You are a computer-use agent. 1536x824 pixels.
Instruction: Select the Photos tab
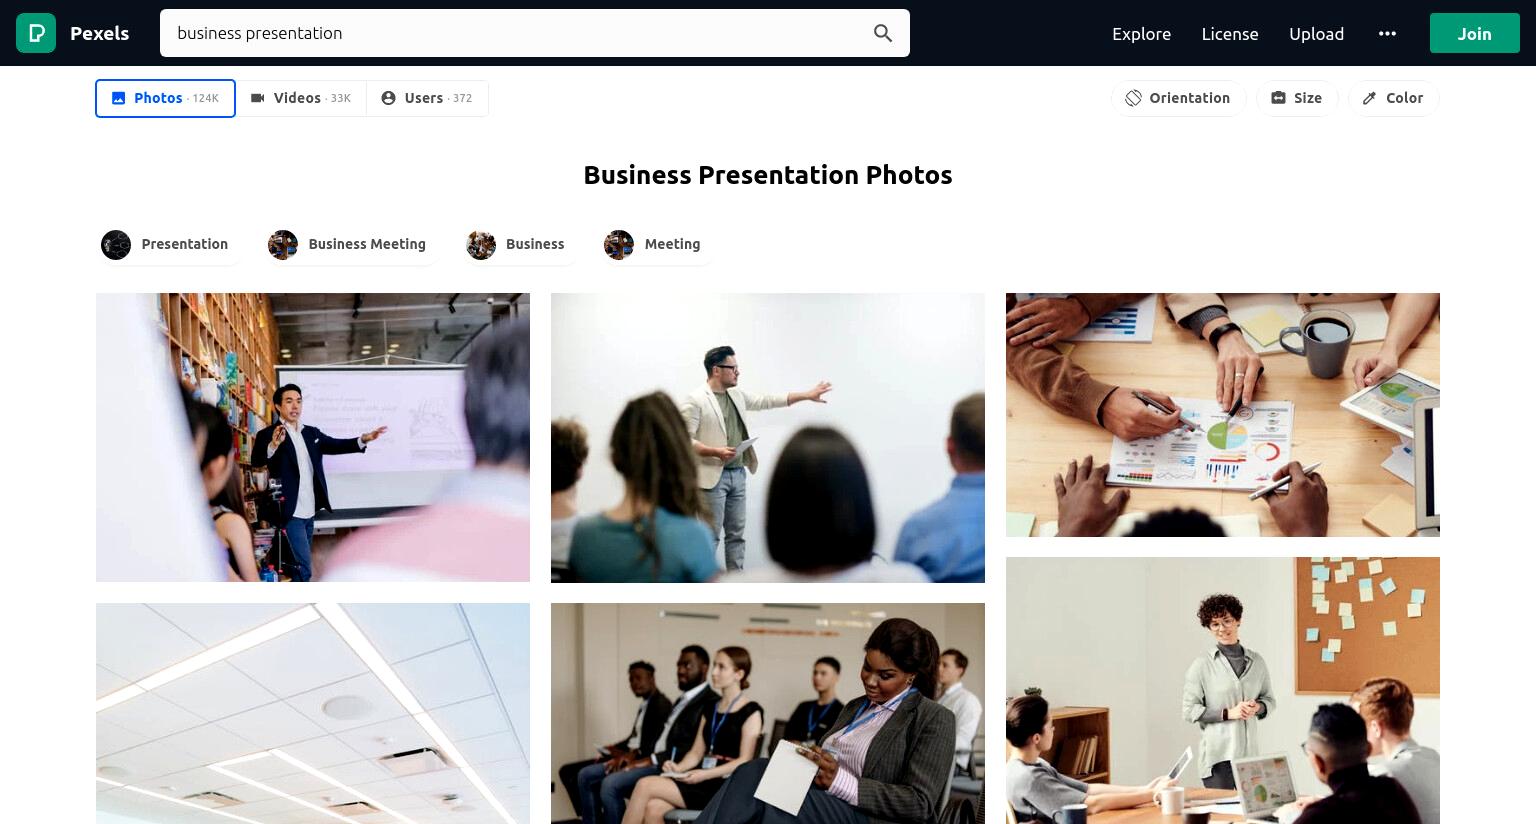click(165, 98)
